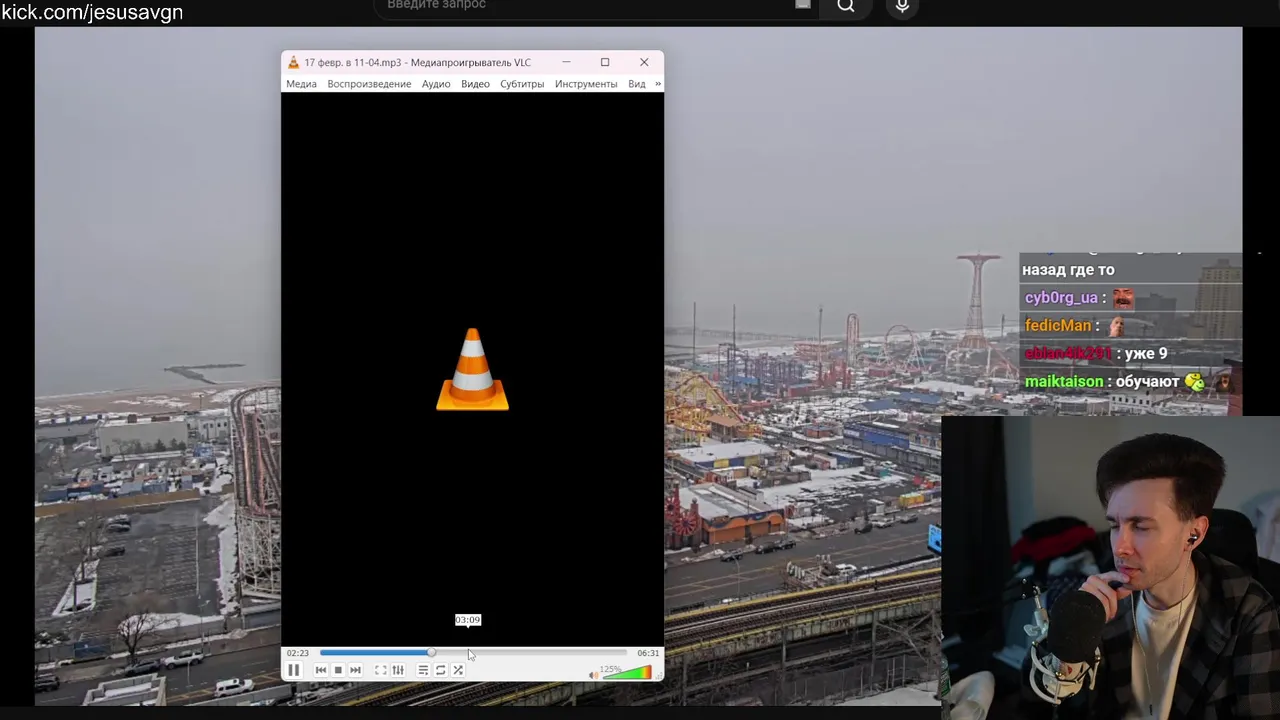Screen dimensions: 1280x720
Task: Click the streamer webcam overlay
Action: point(1110,567)
